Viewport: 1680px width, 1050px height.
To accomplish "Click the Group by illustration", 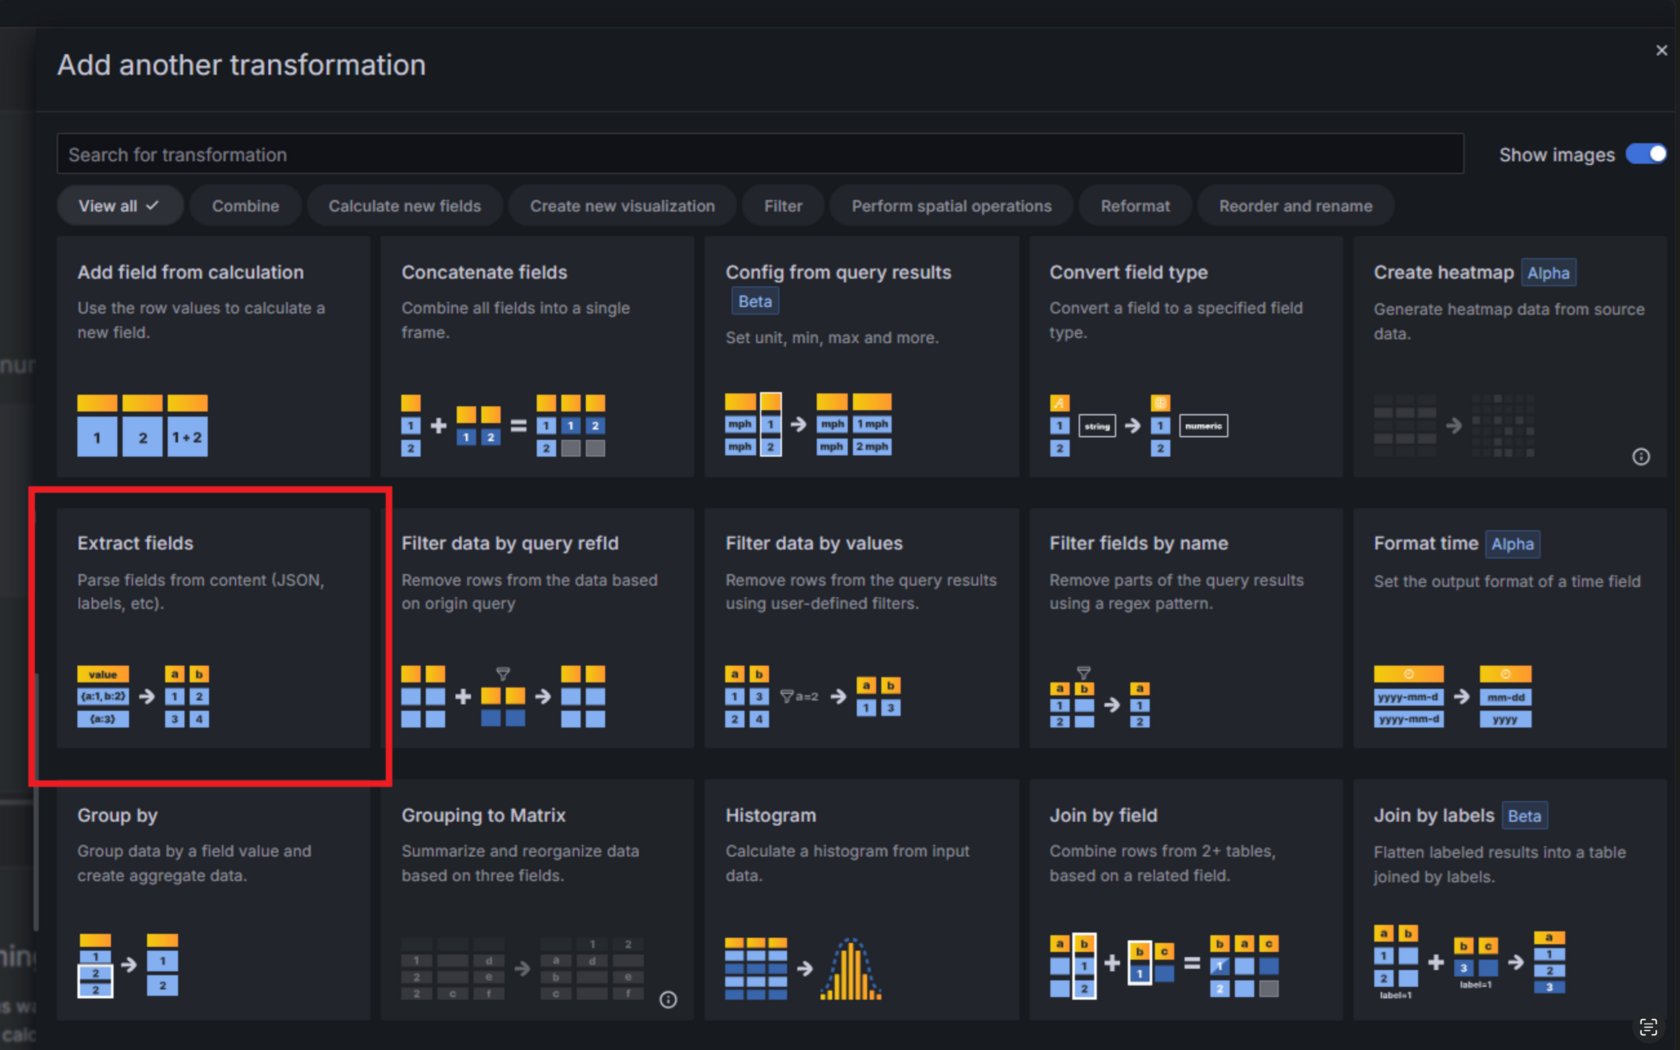I will (128, 966).
